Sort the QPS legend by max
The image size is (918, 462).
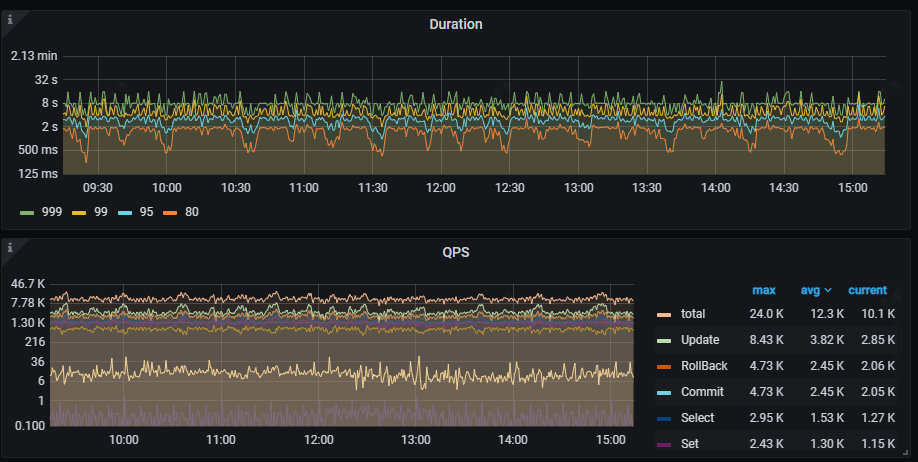(x=763, y=290)
